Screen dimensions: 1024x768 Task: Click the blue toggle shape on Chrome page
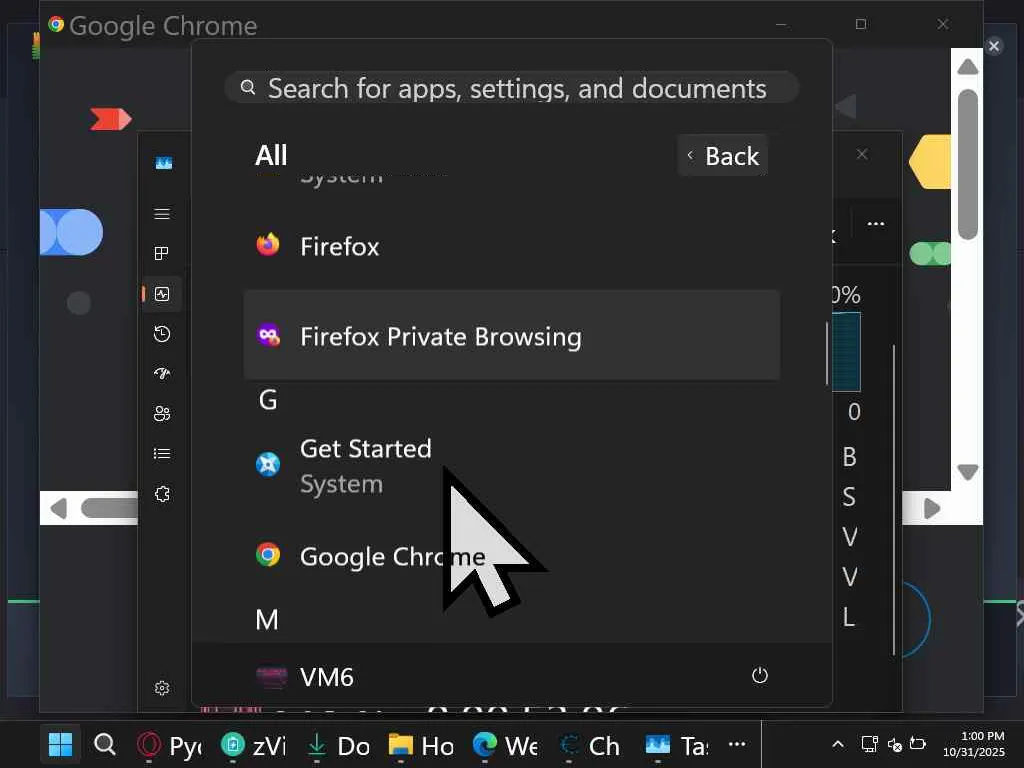pyautogui.click(x=71, y=232)
